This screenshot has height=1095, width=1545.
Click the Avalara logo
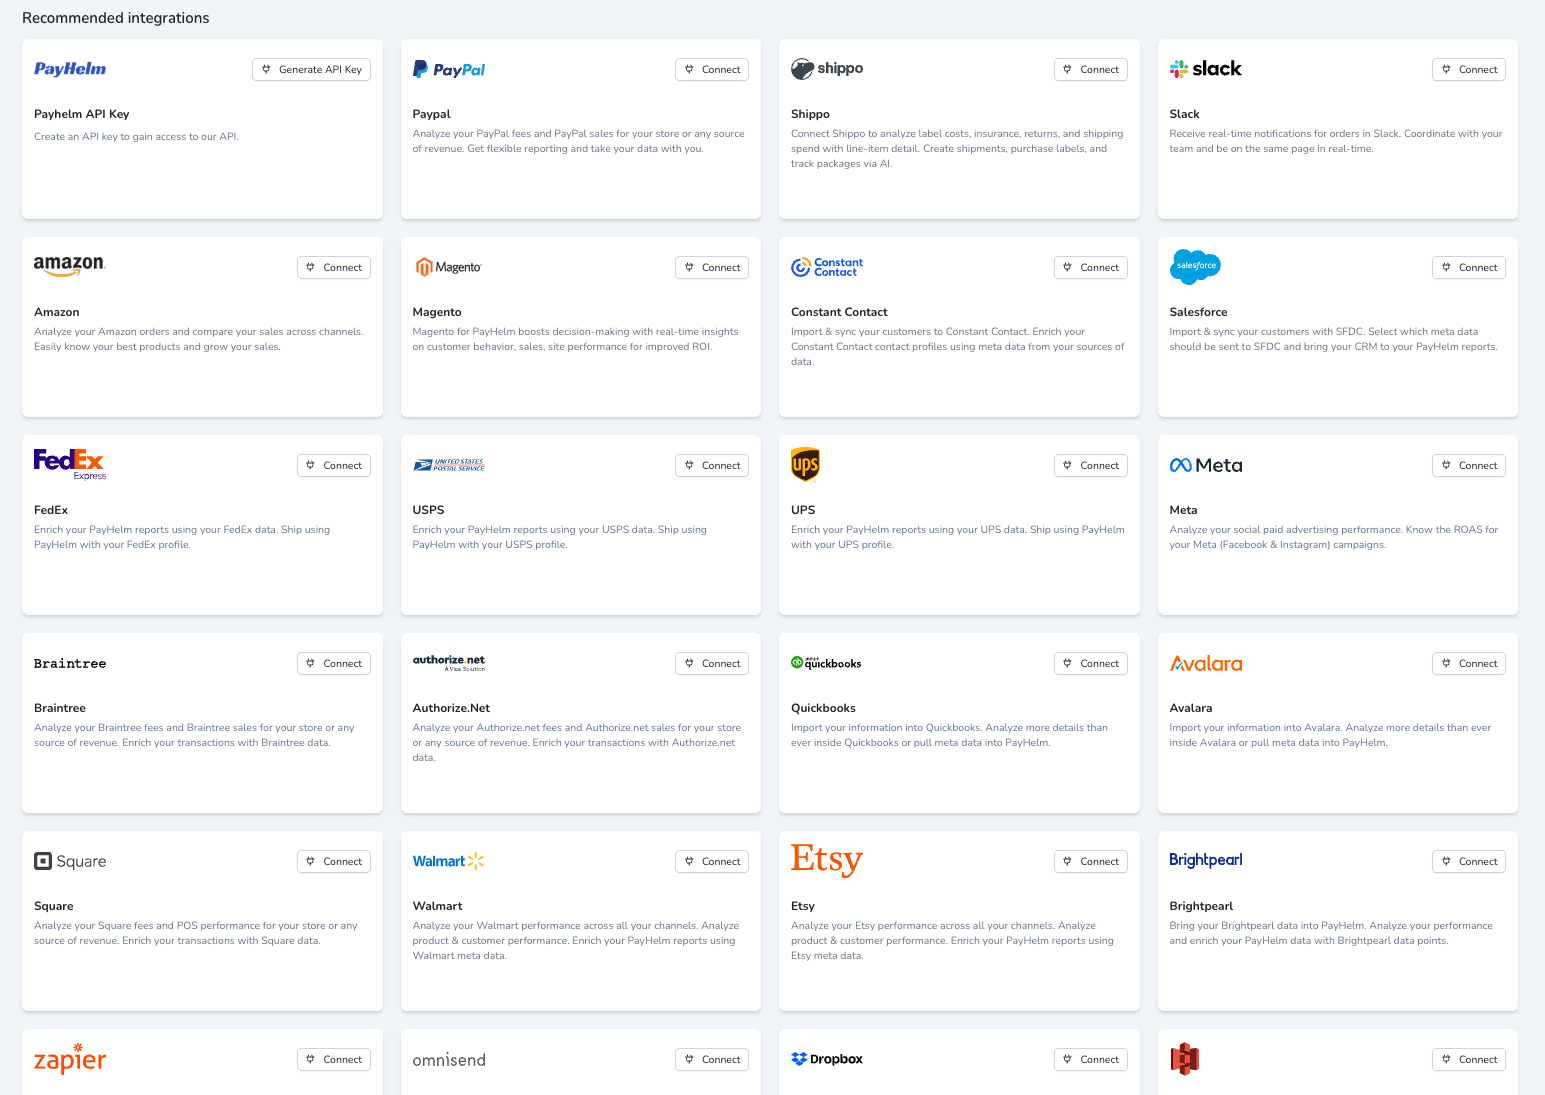(x=1206, y=663)
